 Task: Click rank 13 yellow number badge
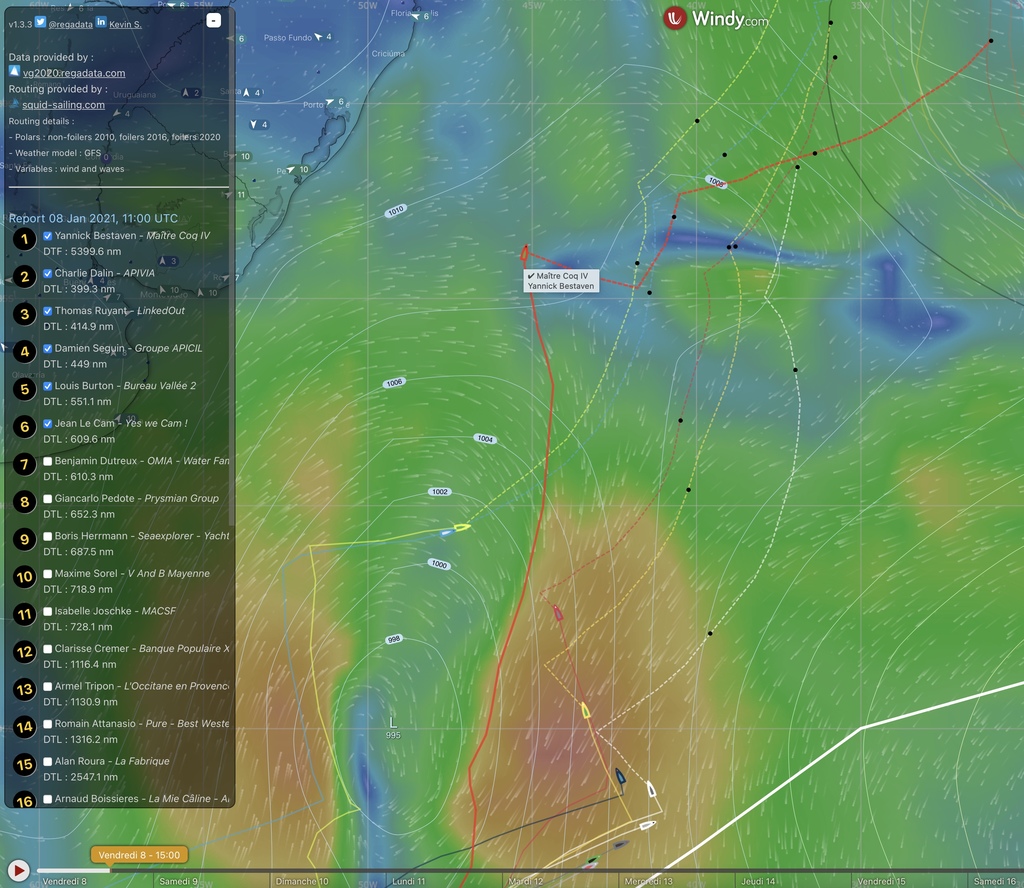[x=25, y=690]
